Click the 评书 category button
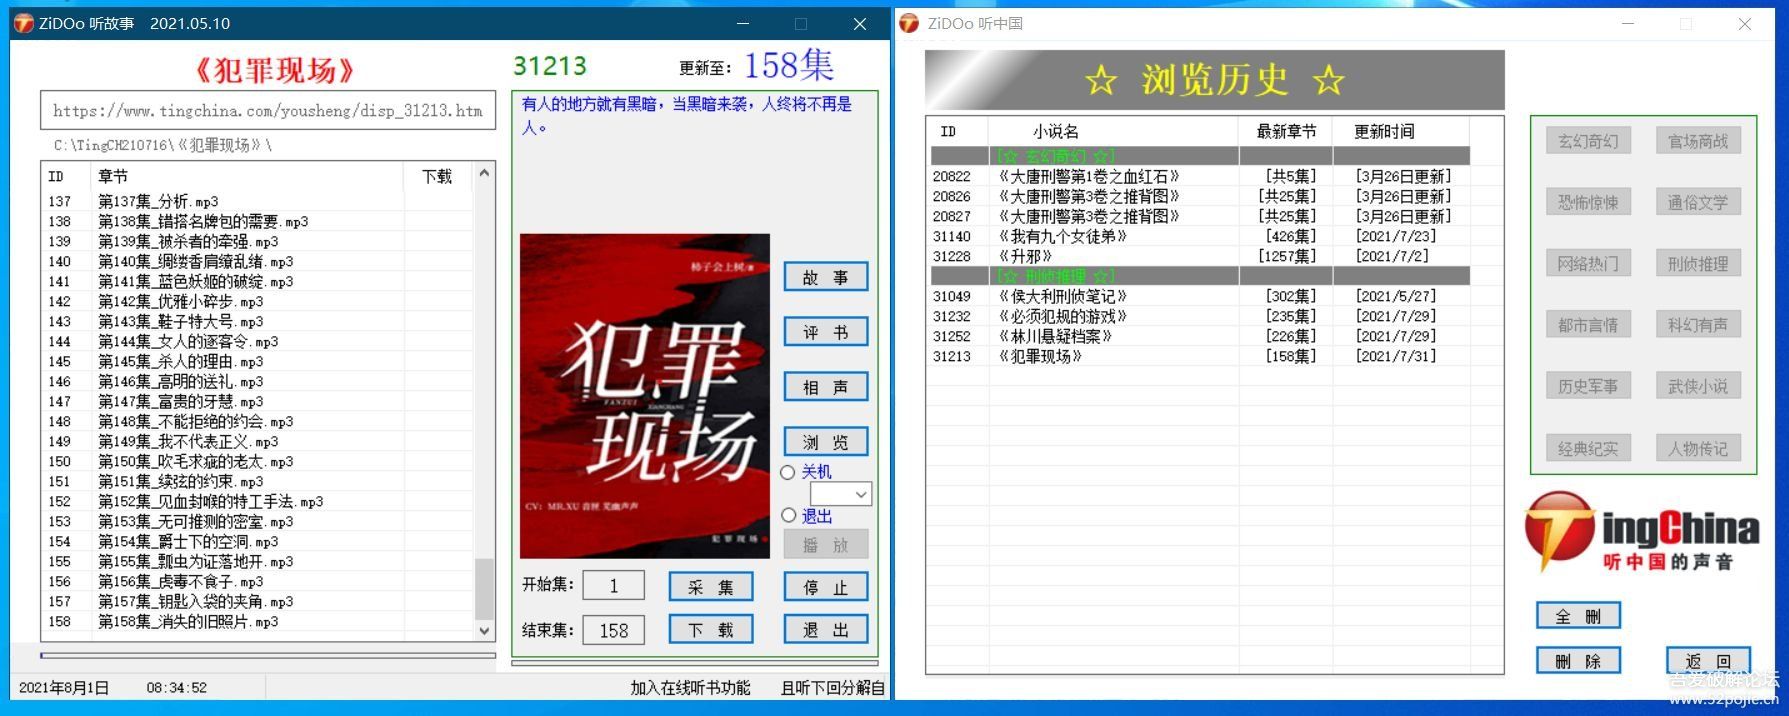The height and width of the screenshot is (716, 1789). point(826,332)
